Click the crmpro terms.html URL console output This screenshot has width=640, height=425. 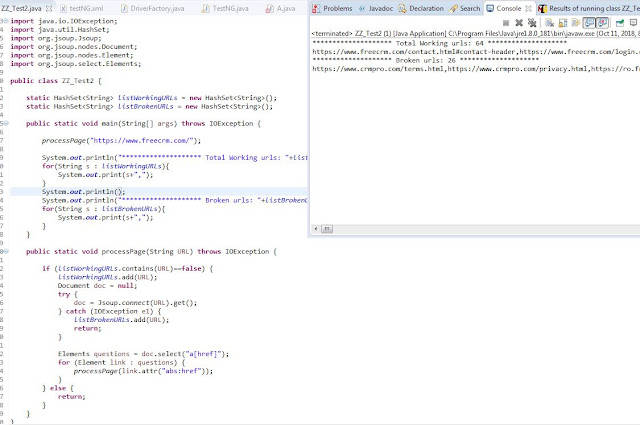click(379, 69)
